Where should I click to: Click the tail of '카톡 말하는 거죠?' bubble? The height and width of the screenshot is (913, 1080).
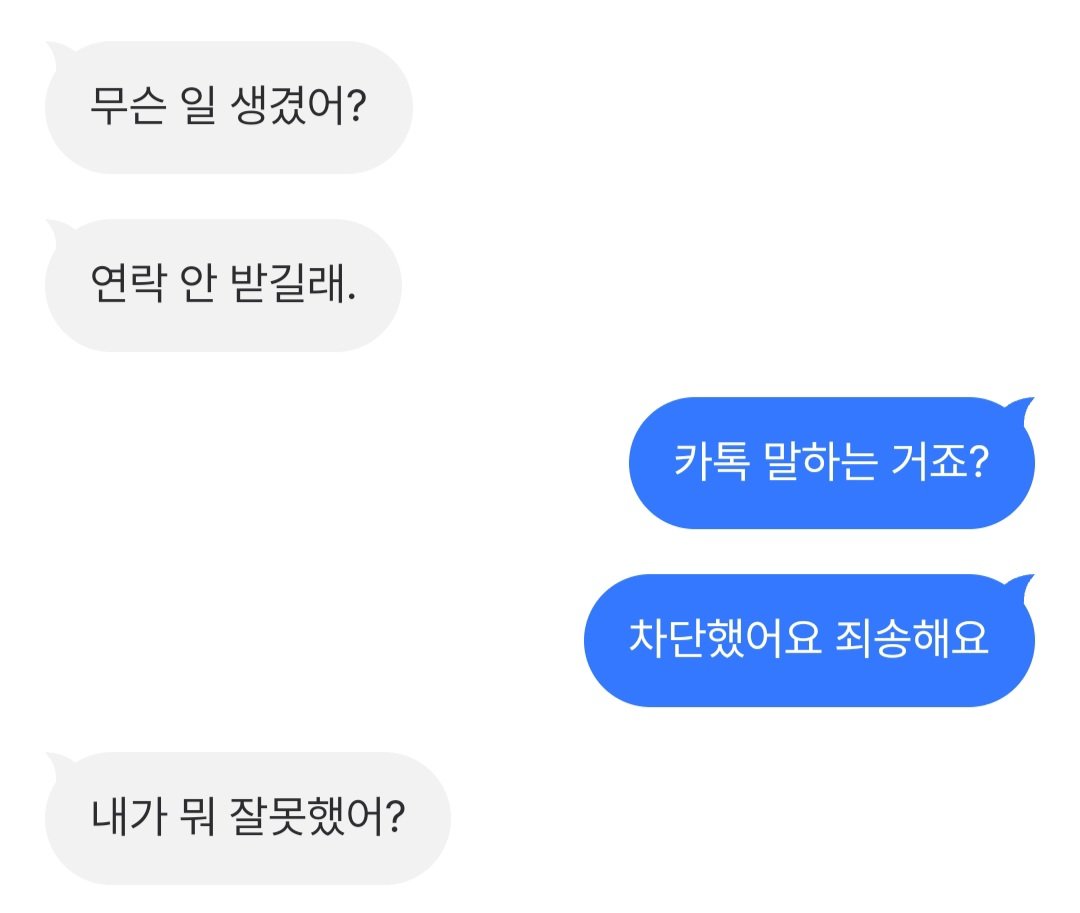pyautogui.click(x=1022, y=405)
